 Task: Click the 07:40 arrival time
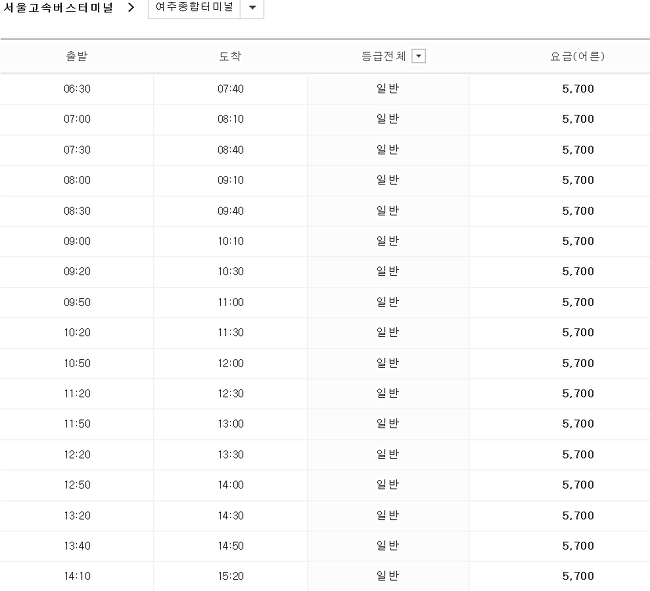[230, 89]
